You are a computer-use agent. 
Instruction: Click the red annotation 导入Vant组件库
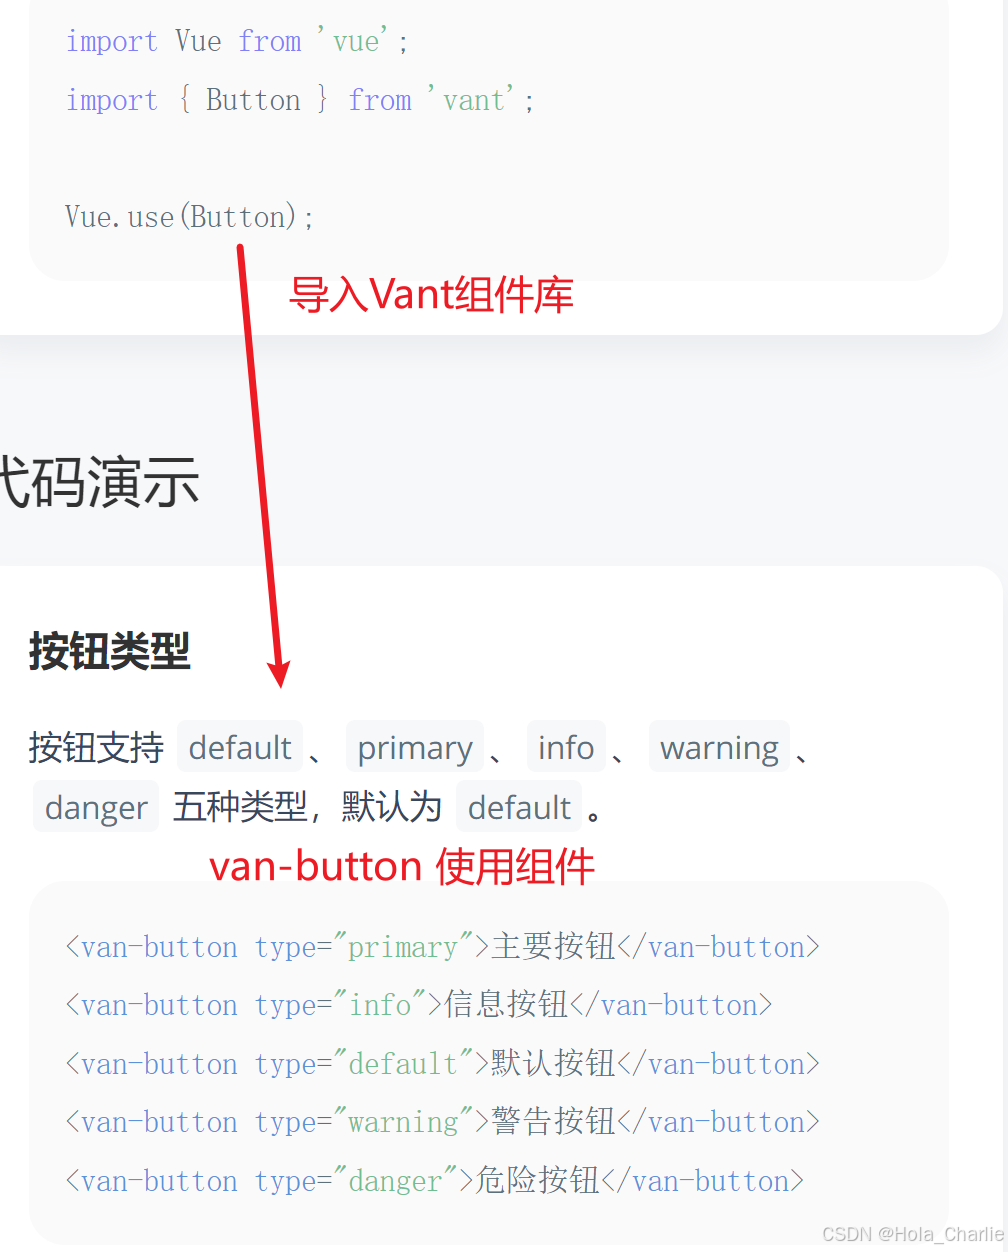click(431, 295)
